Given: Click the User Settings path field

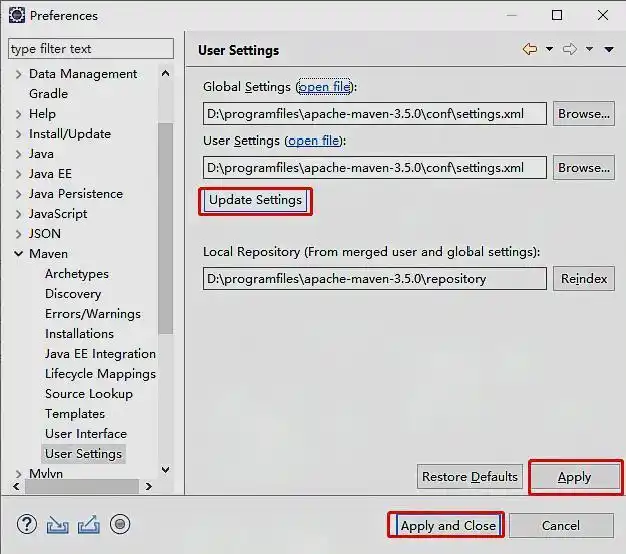Looking at the screenshot, I should coord(374,168).
